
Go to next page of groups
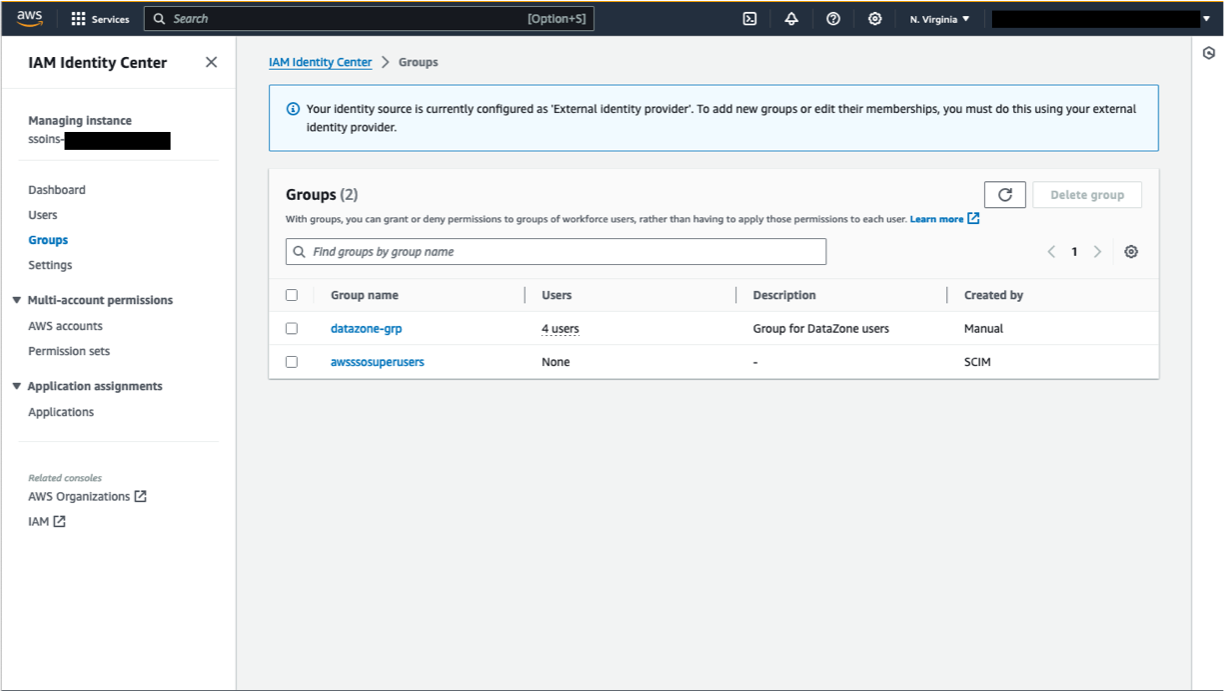[x=1097, y=252]
